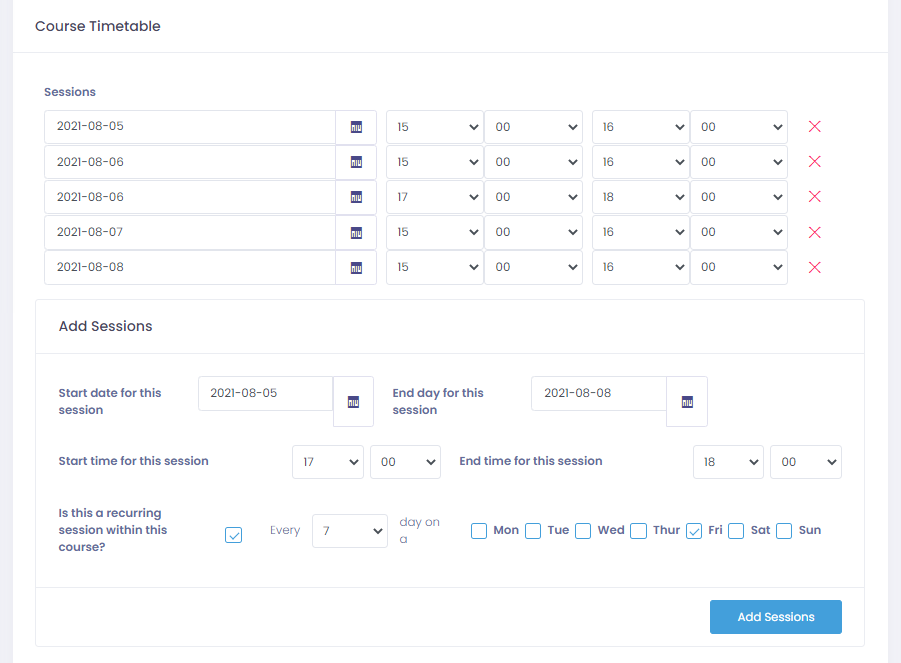This screenshot has height=663, width=901.
Task: Open calendar for 'Start date for this session'
Action: [353, 401]
